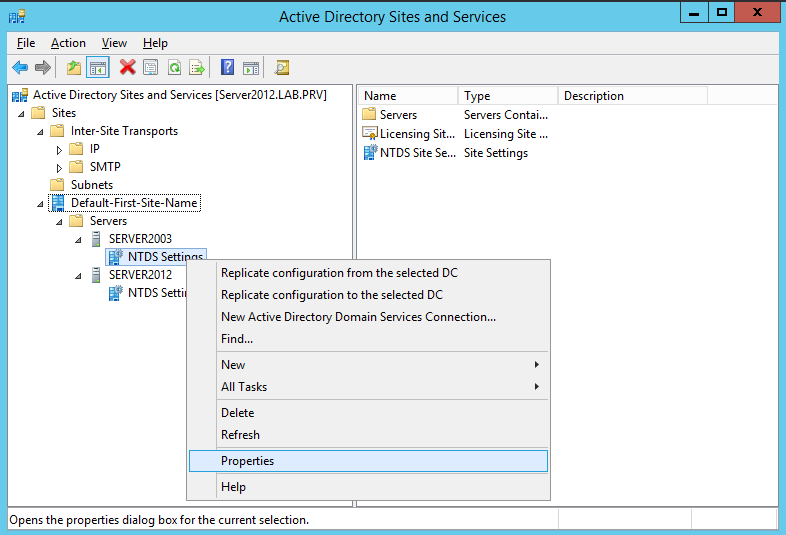Click the Refresh toolbar icon
Image resolution: width=786 pixels, height=535 pixels.
coord(174,68)
